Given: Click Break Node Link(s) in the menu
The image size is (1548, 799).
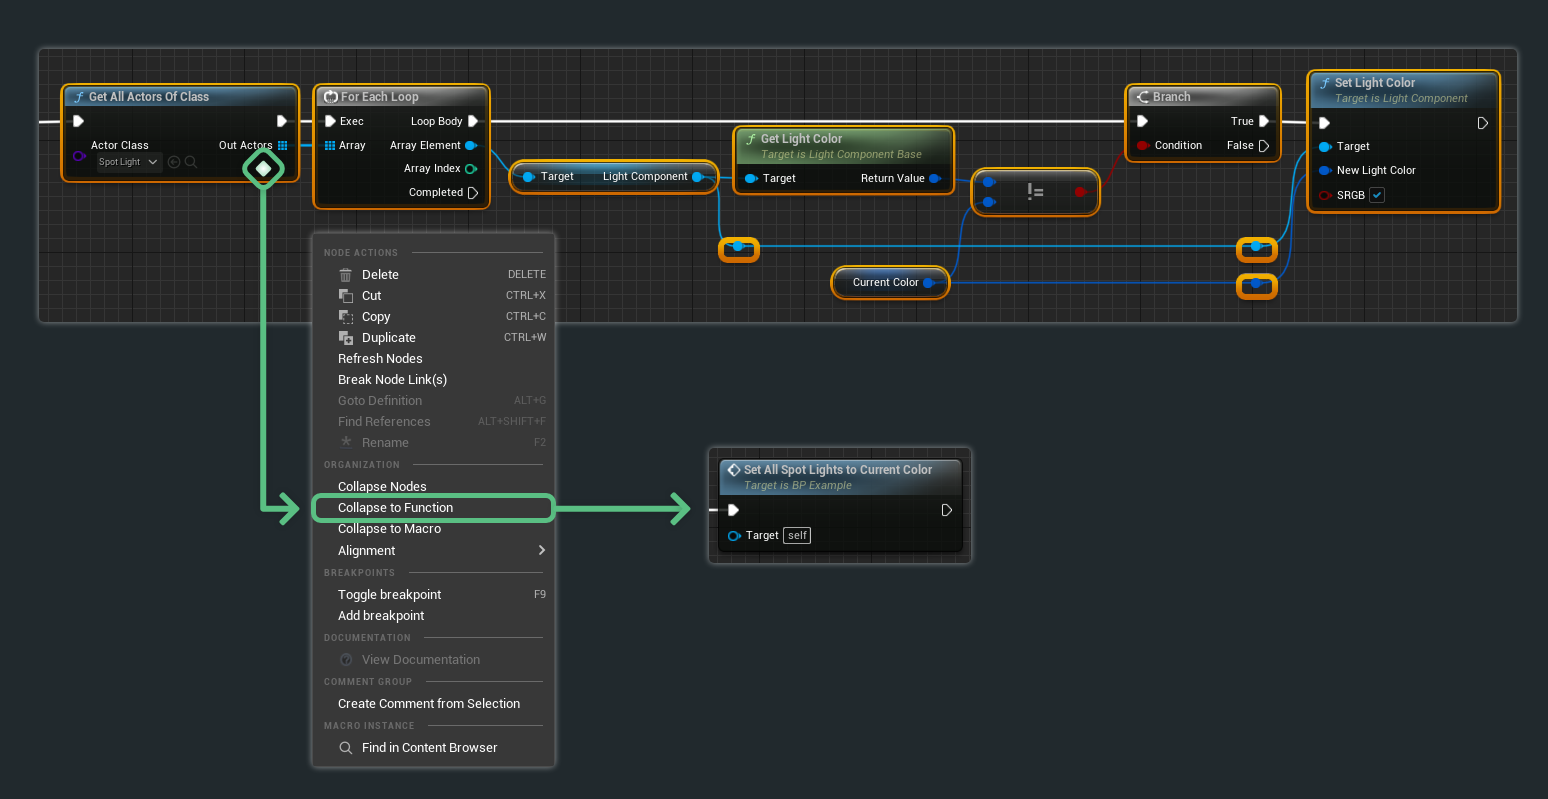Looking at the screenshot, I should (x=392, y=379).
